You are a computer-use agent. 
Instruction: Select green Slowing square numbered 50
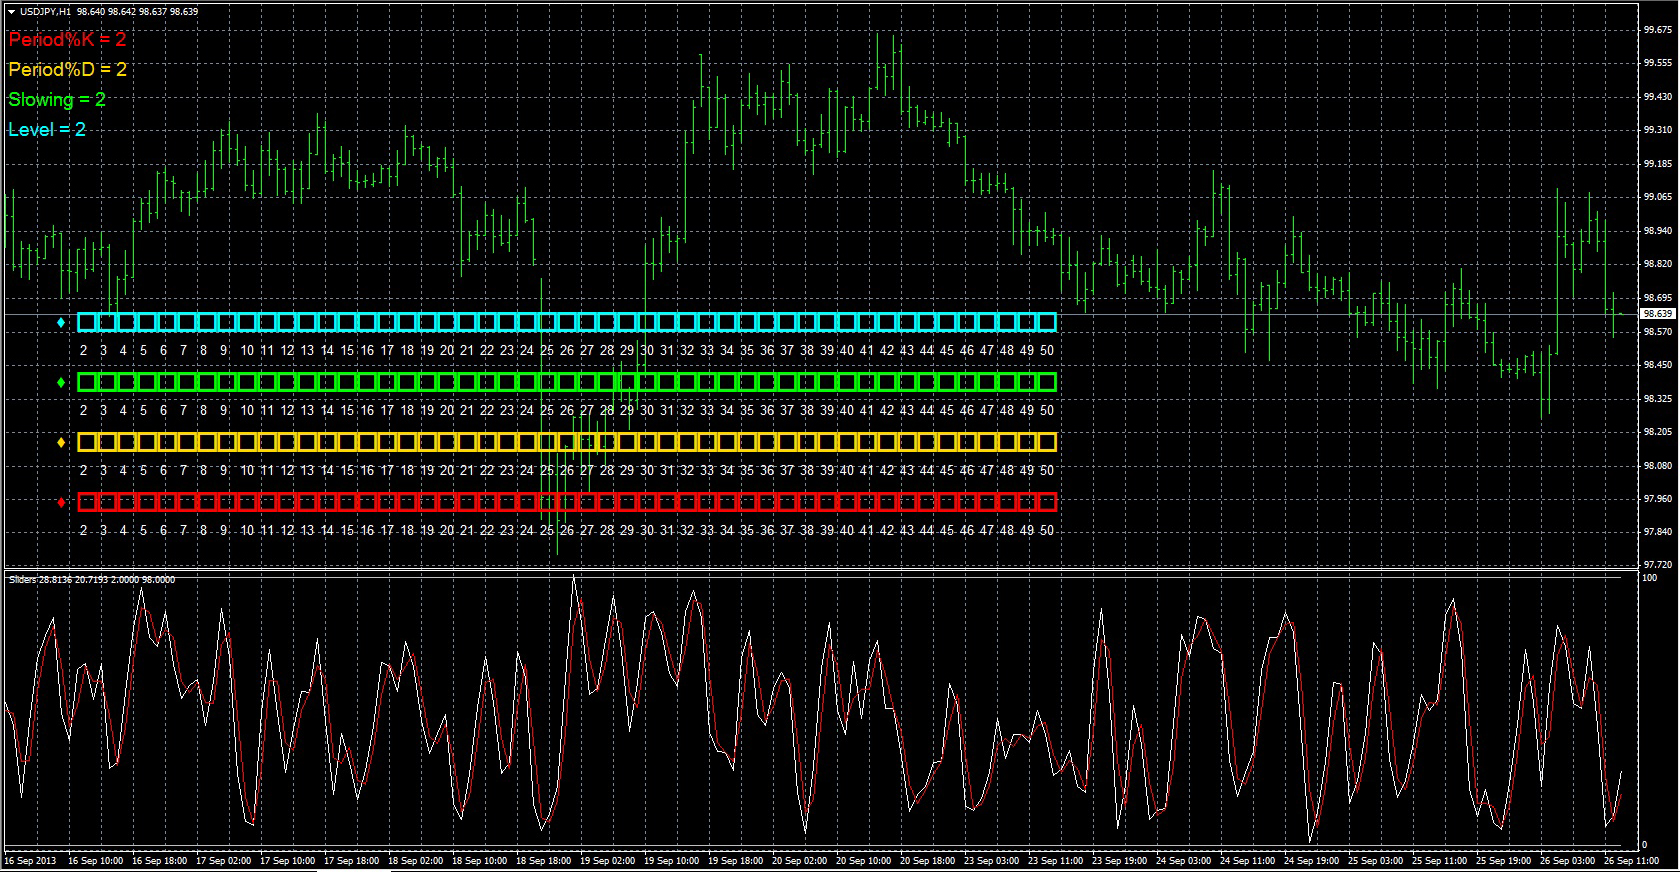(x=1047, y=382)
